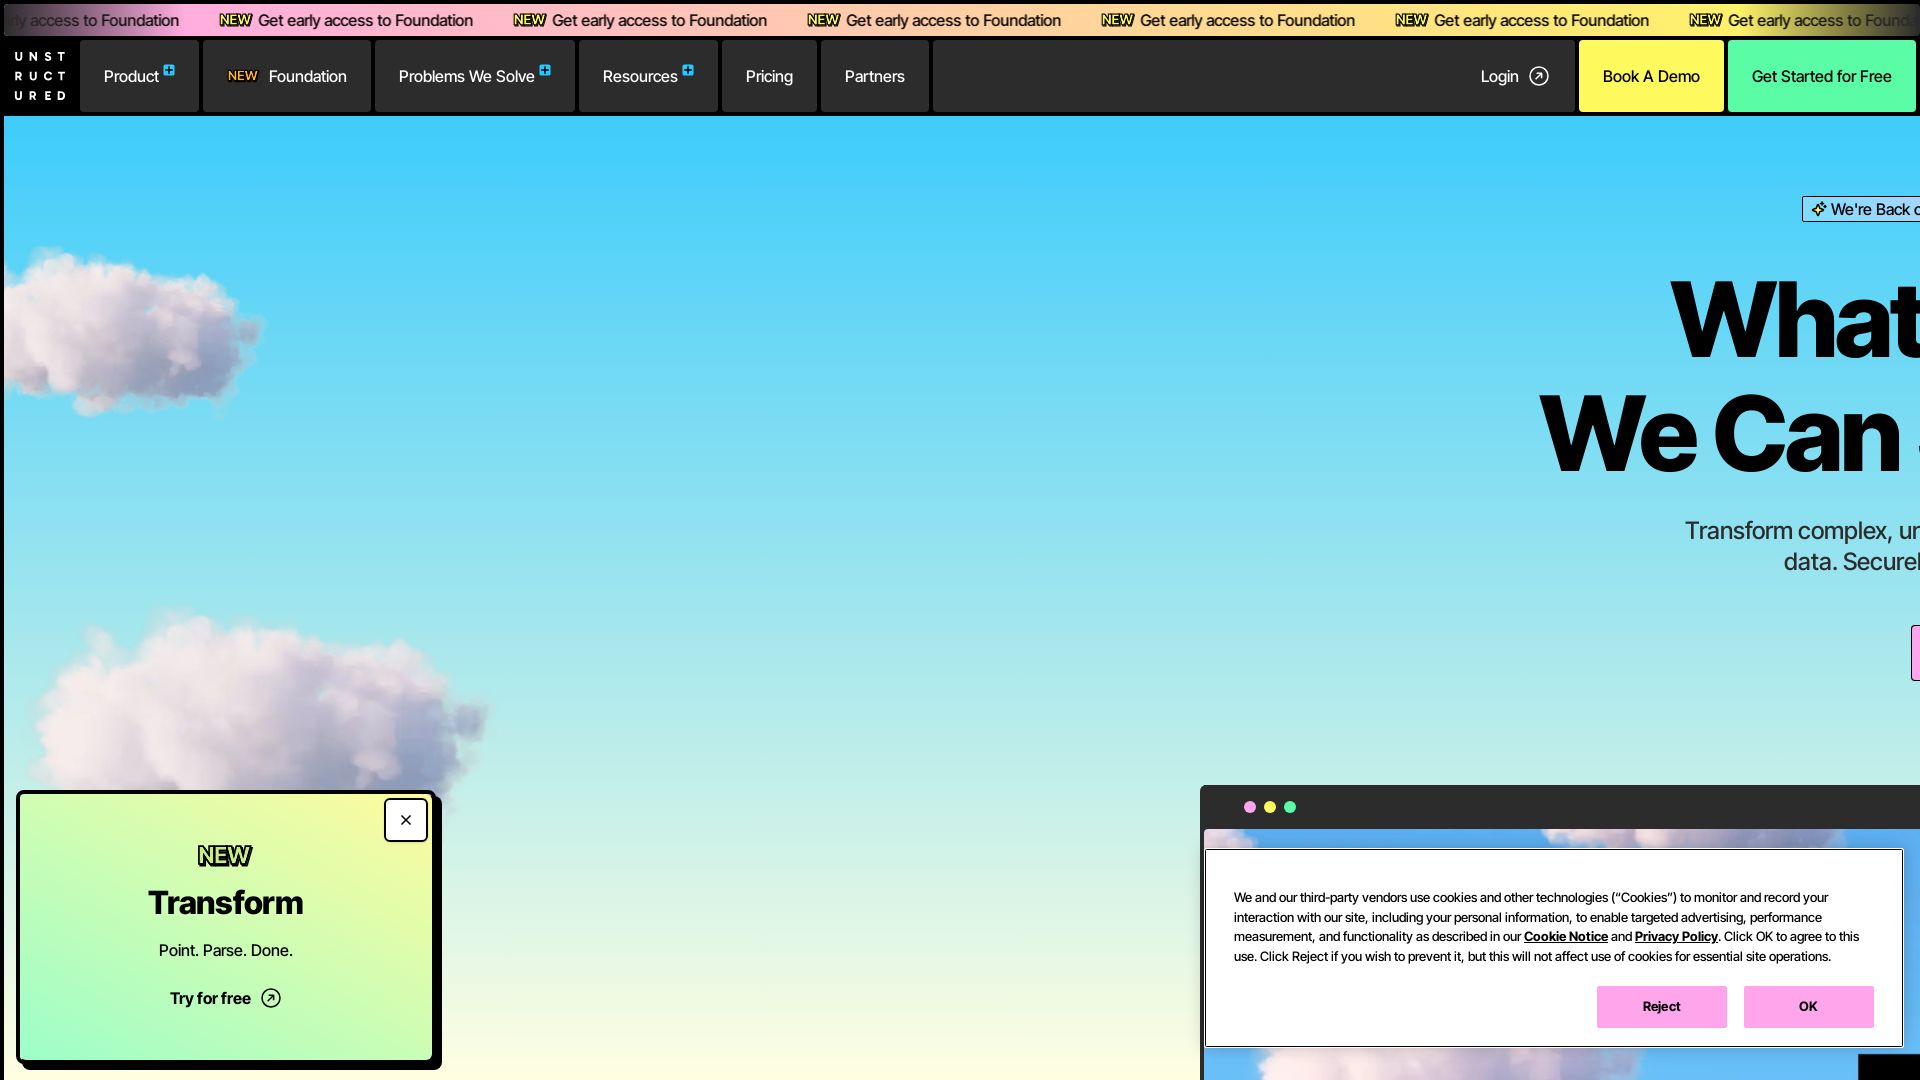Screen dimensions: 1920x1080
Task: Open the Cookie Notice link
Action: point(1565,937)
